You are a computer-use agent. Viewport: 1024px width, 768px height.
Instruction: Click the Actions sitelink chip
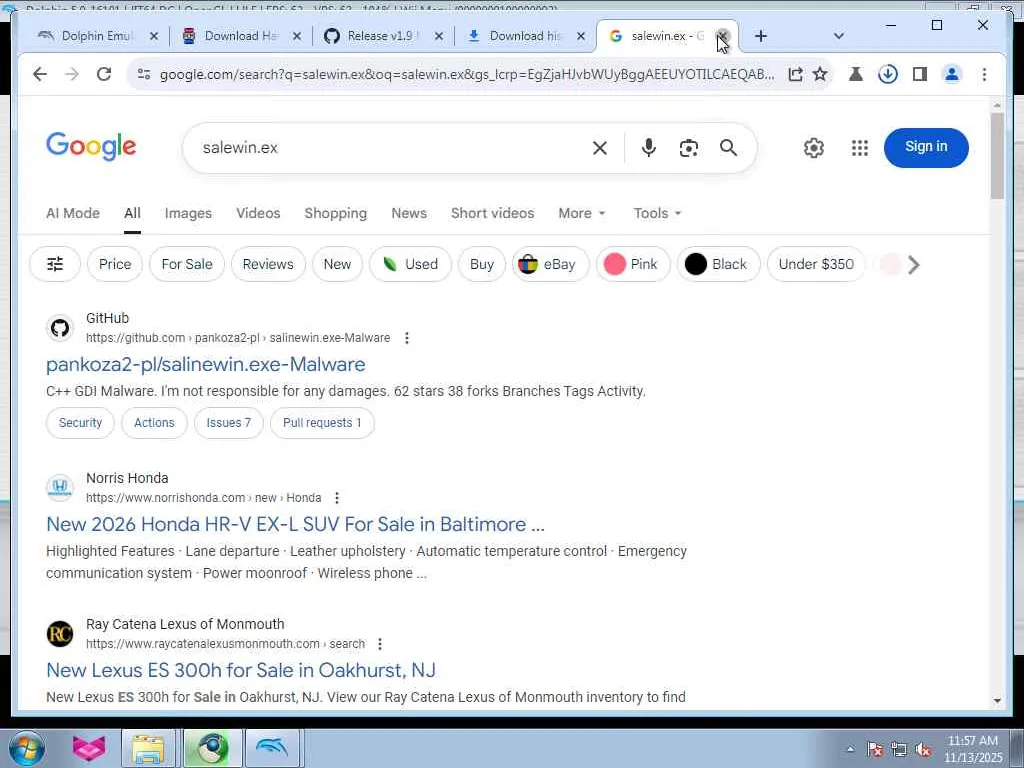pyautogui.click(x=154, y=423)
